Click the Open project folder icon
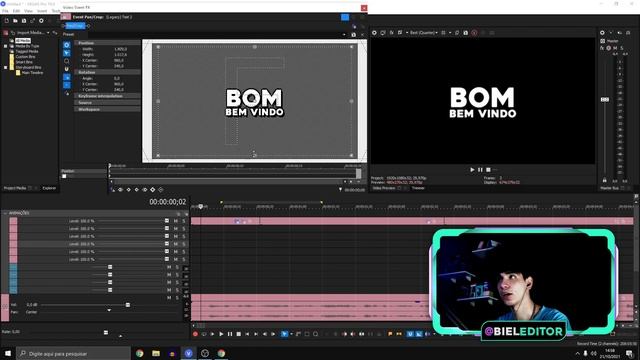 15,21
